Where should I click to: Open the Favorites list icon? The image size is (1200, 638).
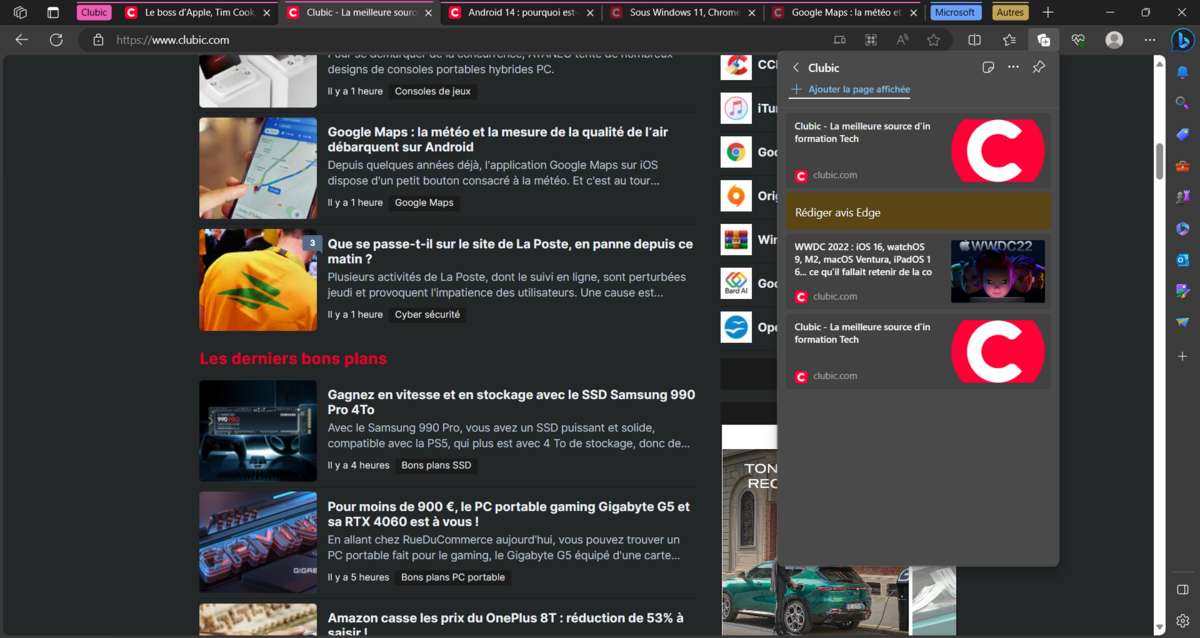coord(1009,40)
